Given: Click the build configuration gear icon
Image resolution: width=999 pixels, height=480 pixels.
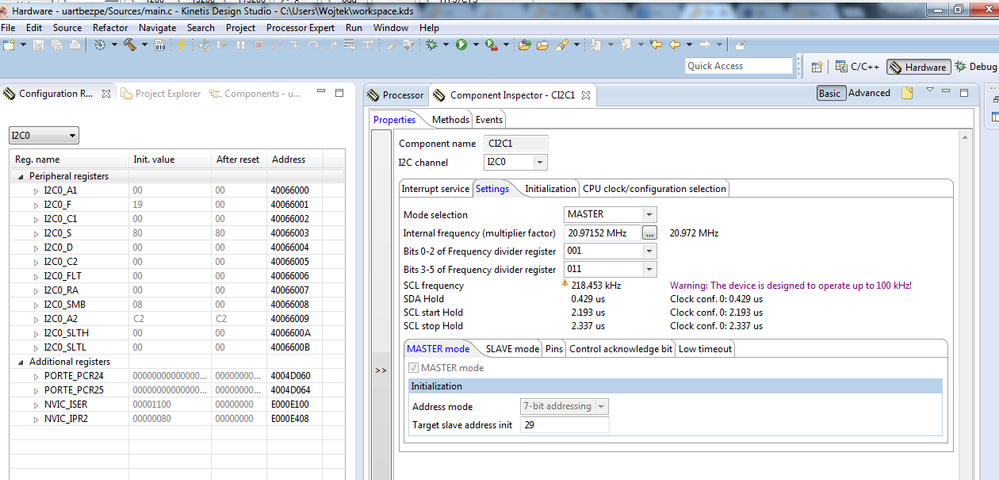Looking at the screenshot, I should tap(100, 45).
